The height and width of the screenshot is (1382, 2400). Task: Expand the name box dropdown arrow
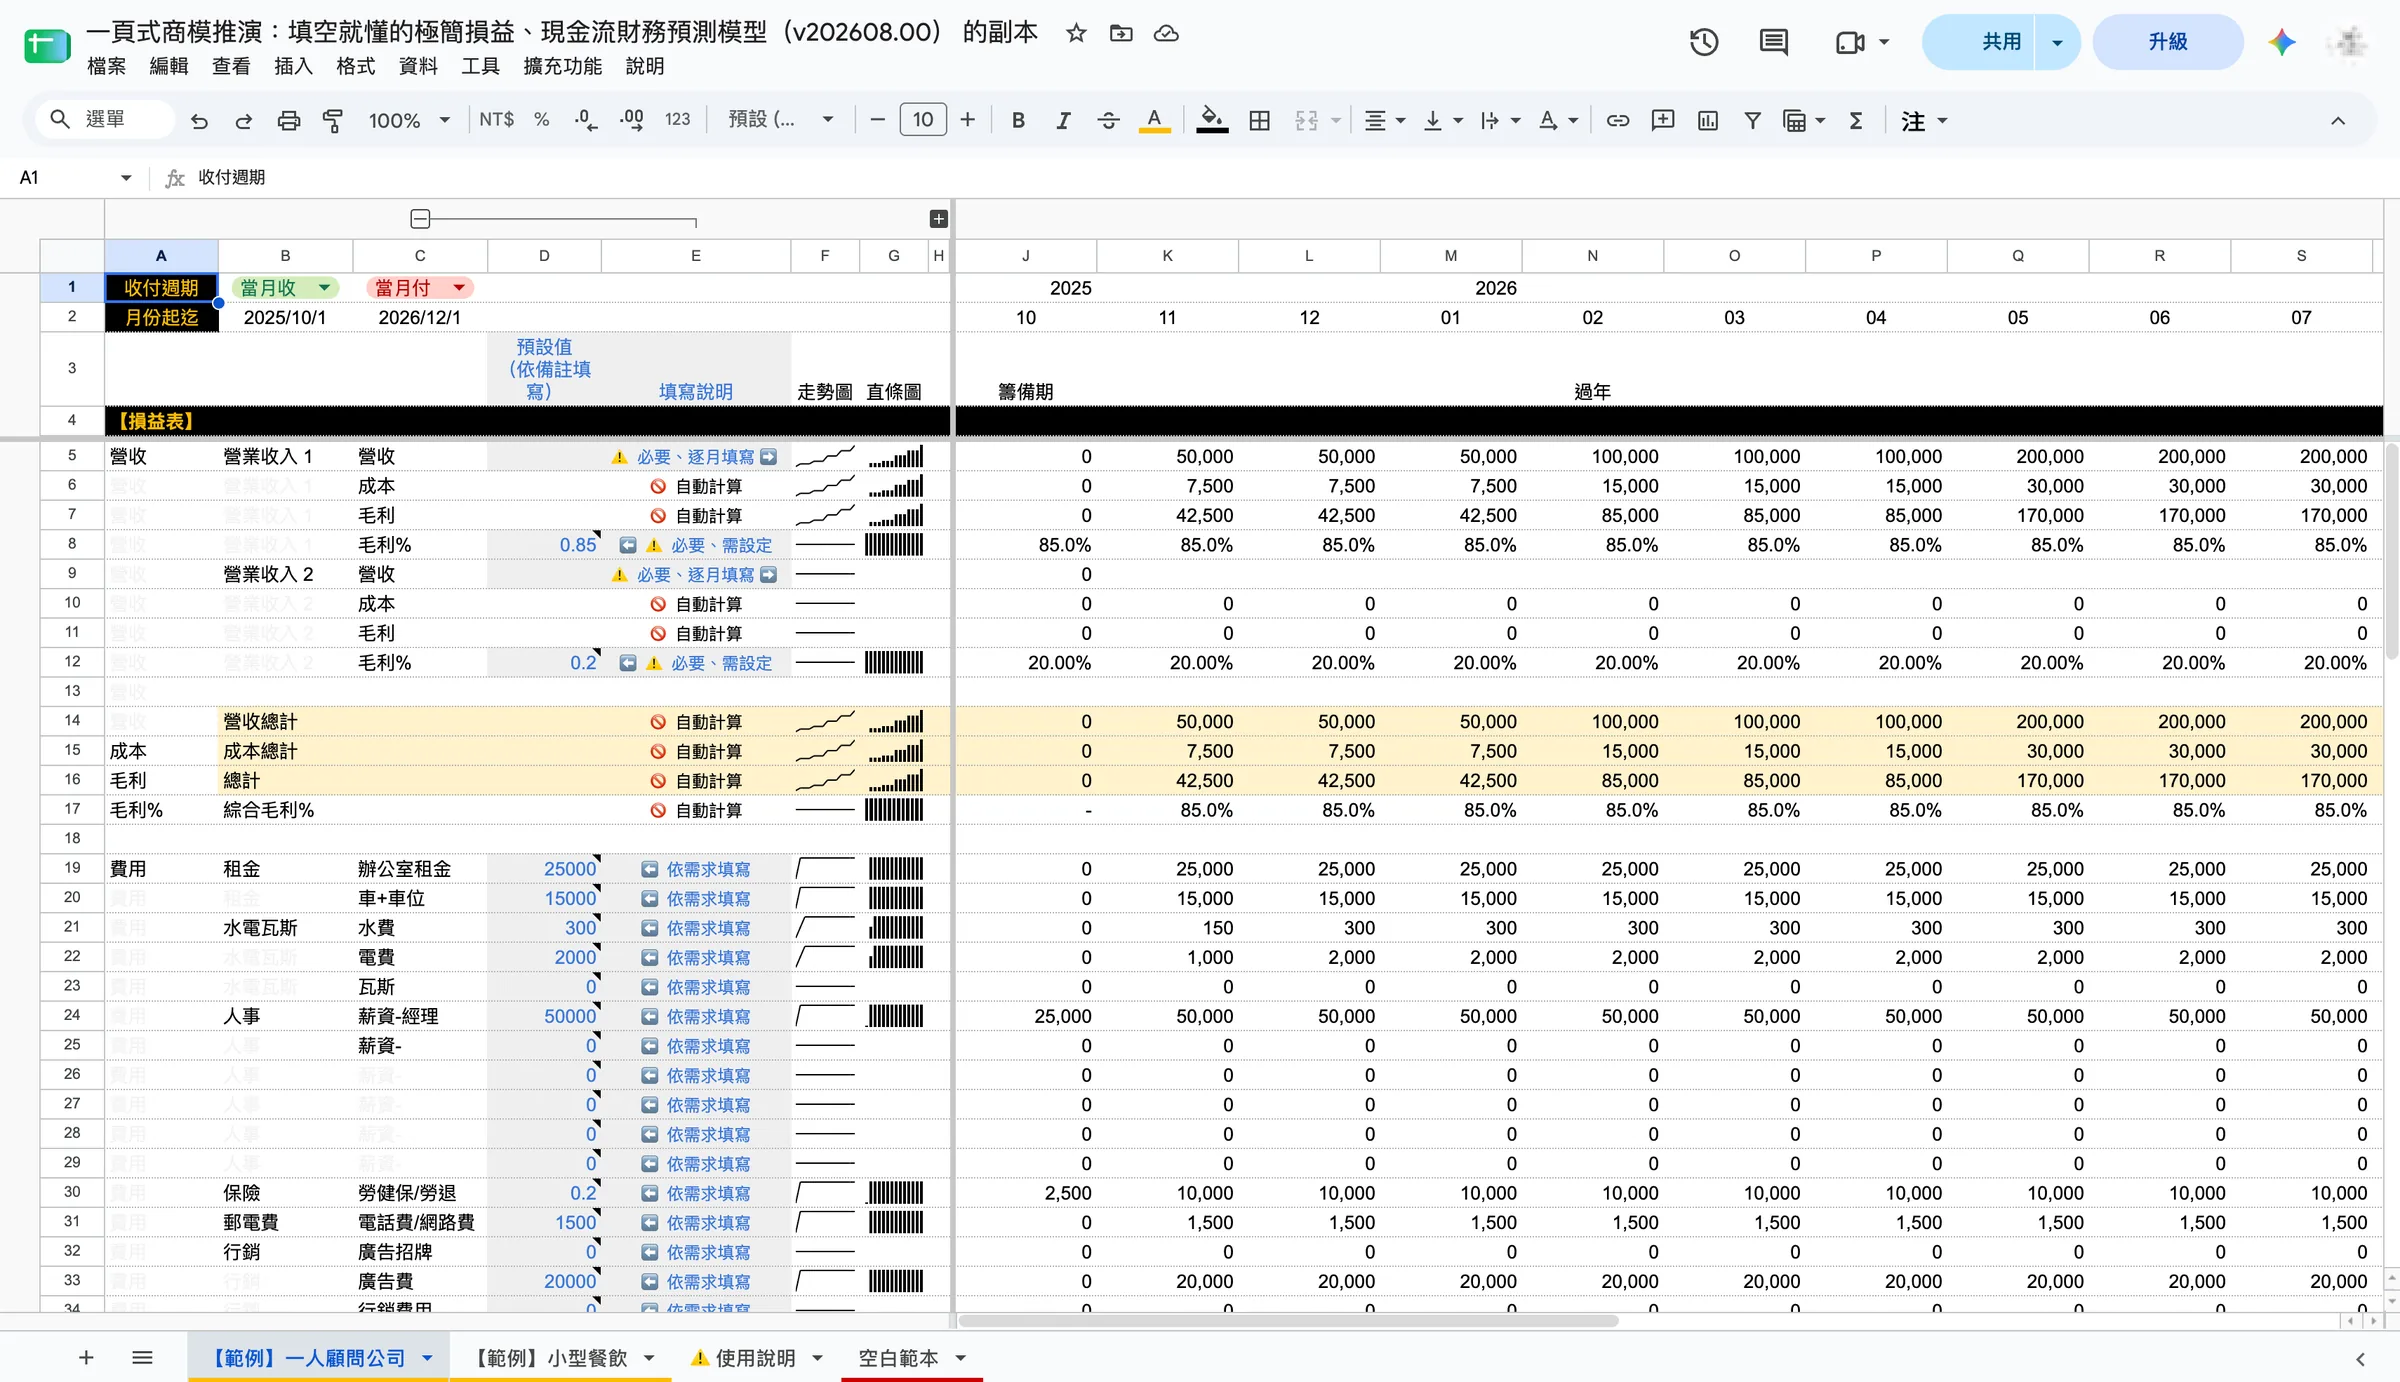[x=126, y=178]
